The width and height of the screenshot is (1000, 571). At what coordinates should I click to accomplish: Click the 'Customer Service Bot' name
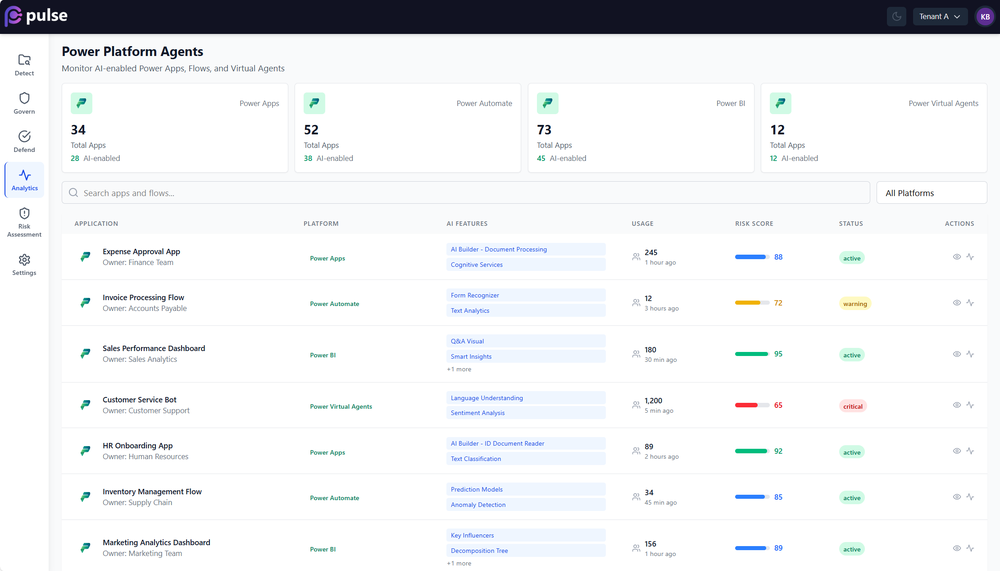pos(140,399)
